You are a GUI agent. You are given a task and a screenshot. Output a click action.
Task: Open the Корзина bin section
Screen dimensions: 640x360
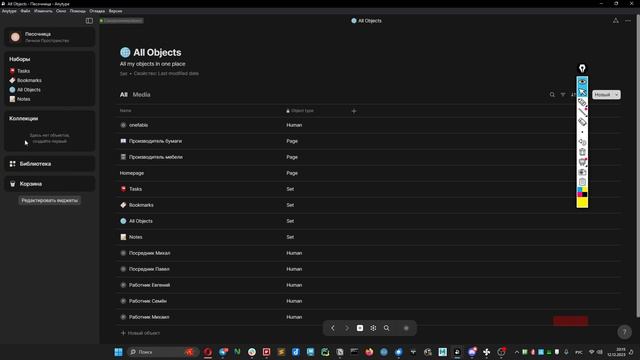(50, 184)
